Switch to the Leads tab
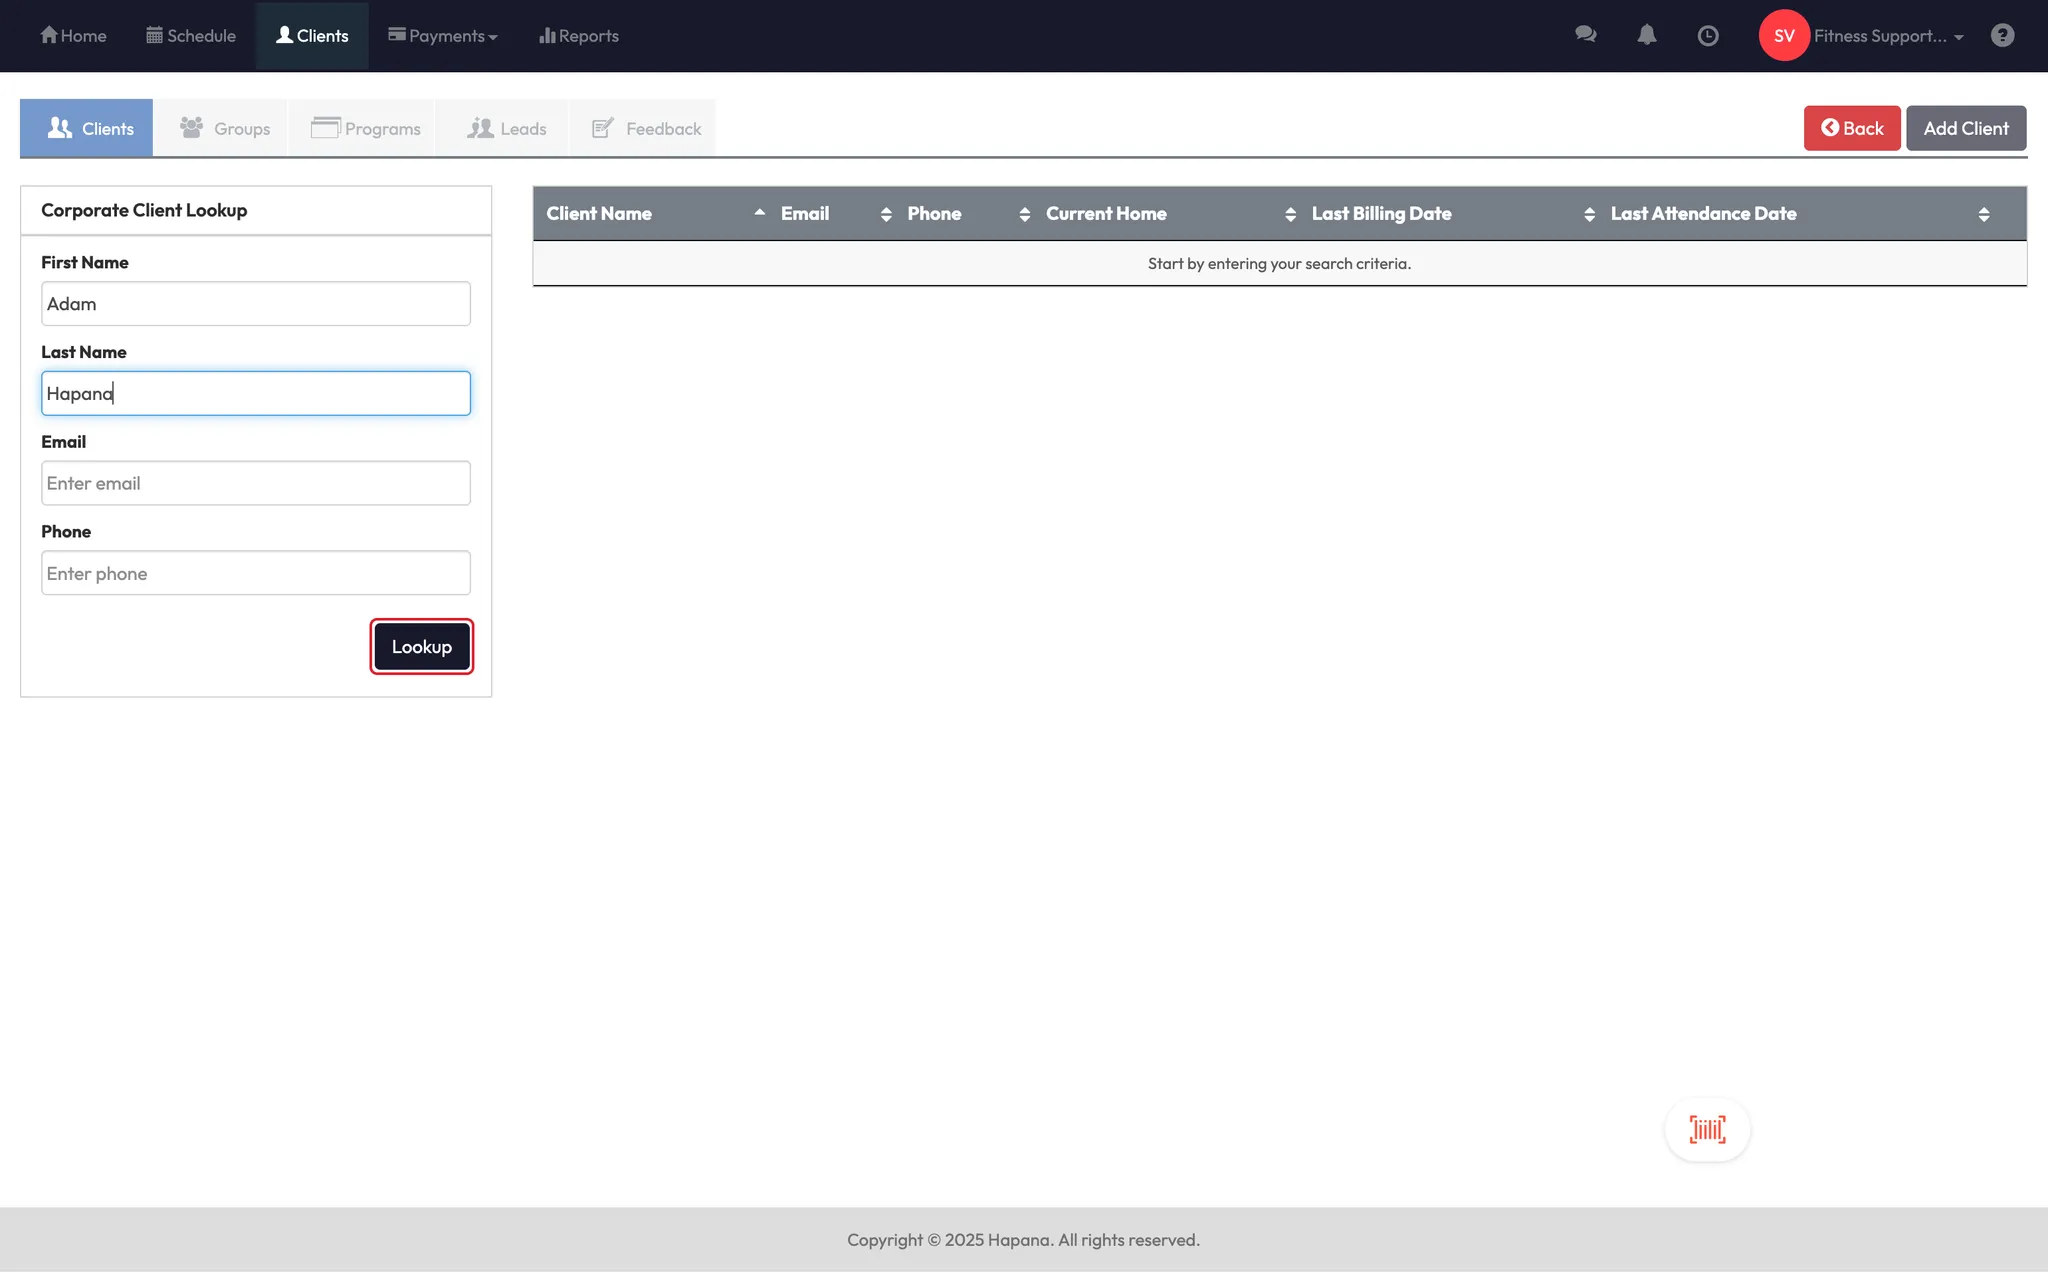Viewport: 2048px width, 1273px height. [x=507, y=128]
